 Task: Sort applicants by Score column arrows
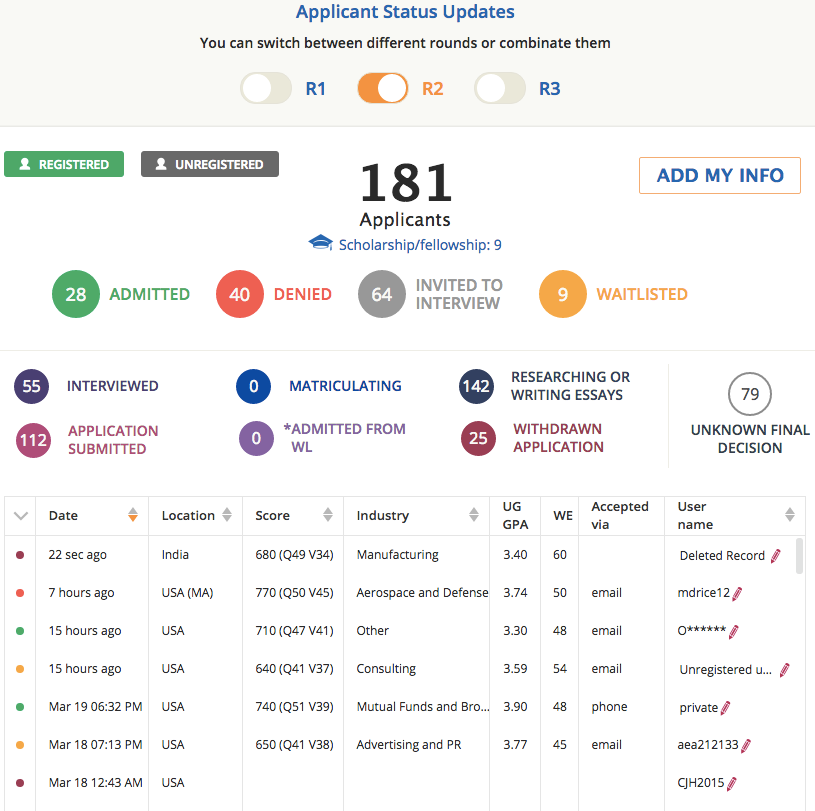point(327,516)
